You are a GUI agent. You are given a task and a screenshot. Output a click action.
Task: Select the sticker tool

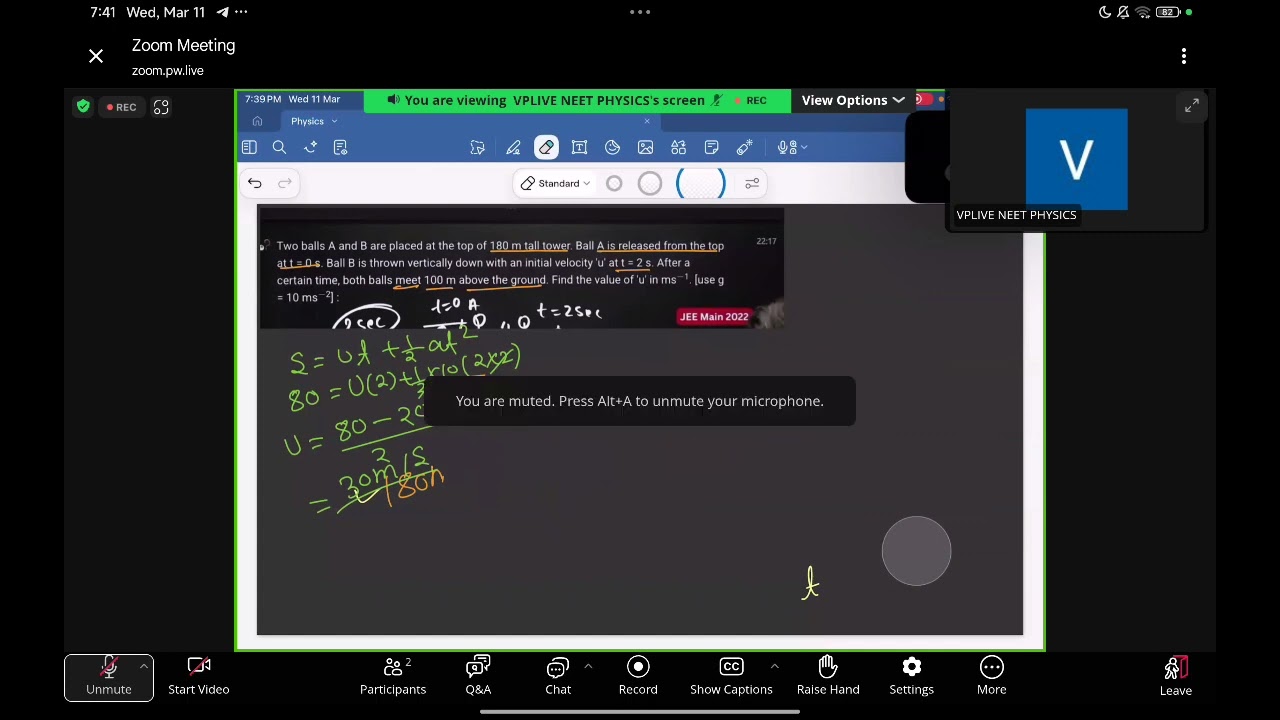click(612, 148)
